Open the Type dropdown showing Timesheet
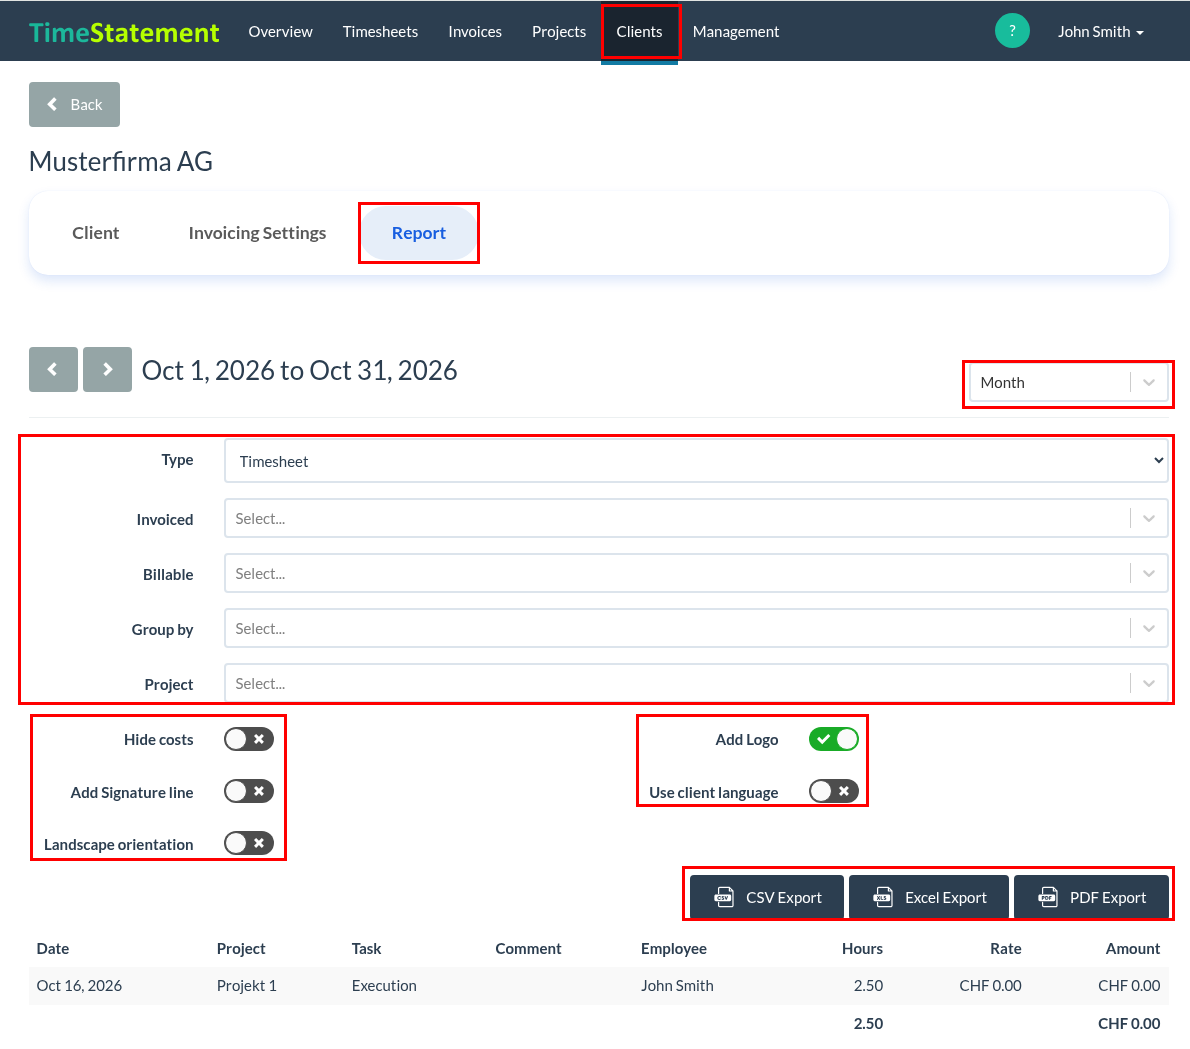This screenshot has width=1190, height=1049. pyautogui.click(x=696, y=461)
